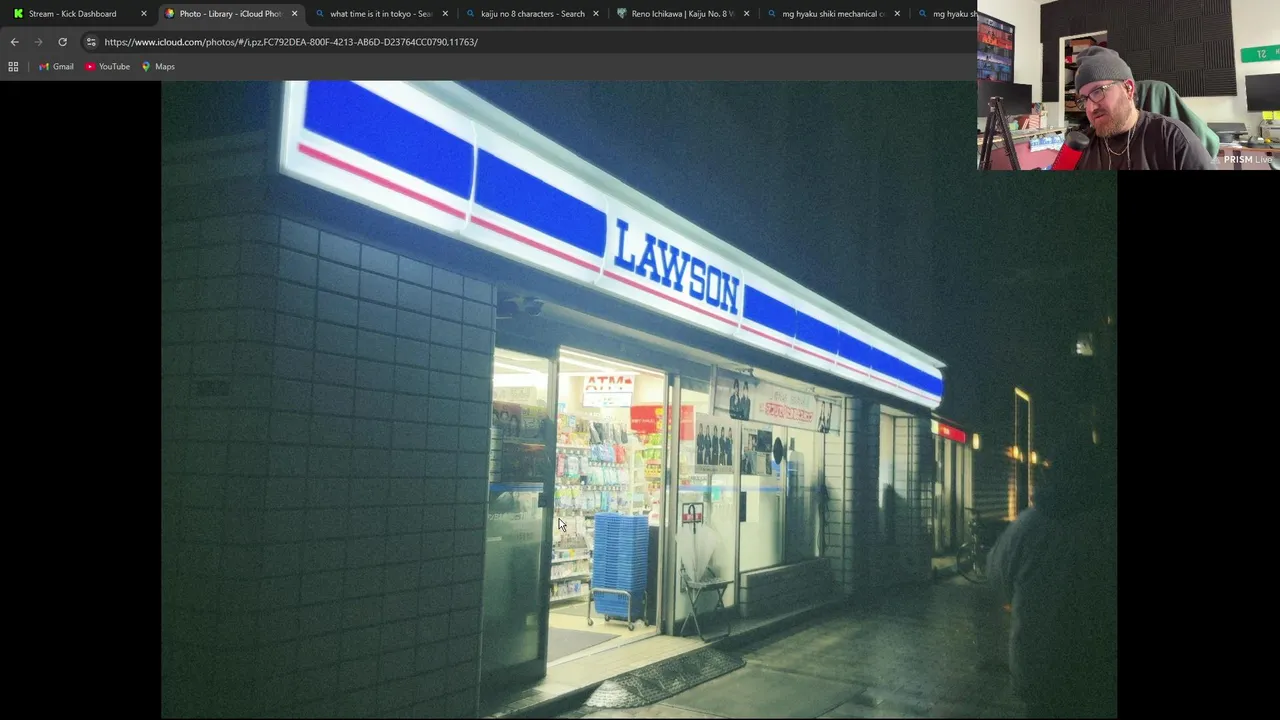The width and height of the screenshot is (1280, 720).
Task: Close the iCloud Photos tab
Action: pos(294,14)
